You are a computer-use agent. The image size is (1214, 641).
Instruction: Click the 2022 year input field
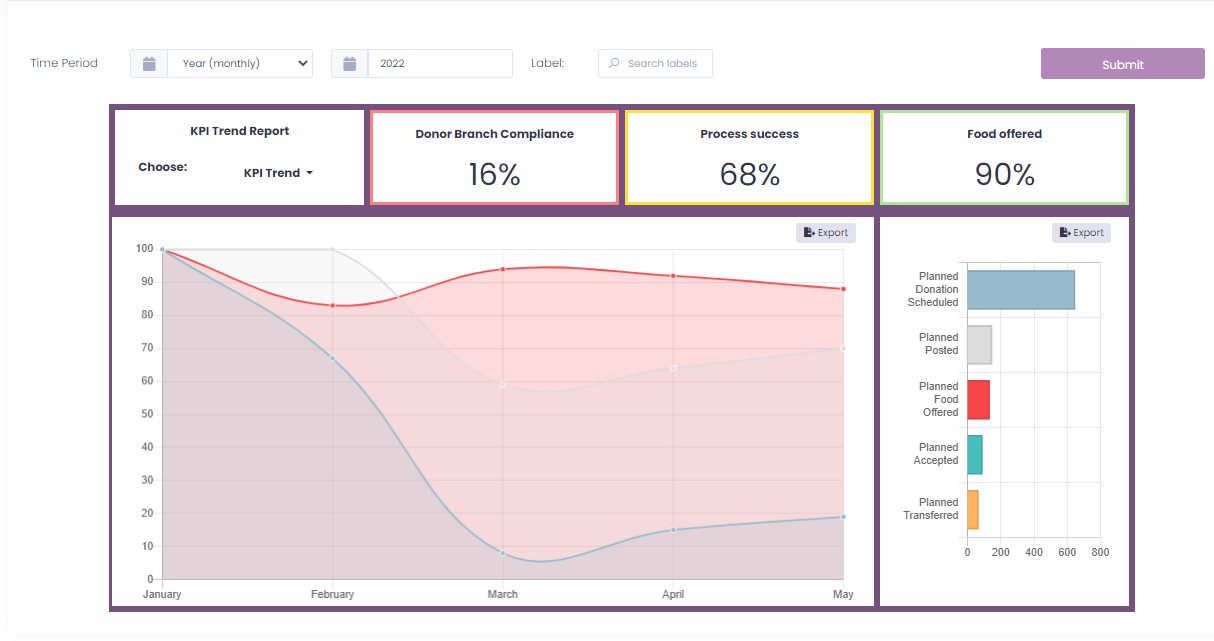pyautogui.click(x=440, y=64)
